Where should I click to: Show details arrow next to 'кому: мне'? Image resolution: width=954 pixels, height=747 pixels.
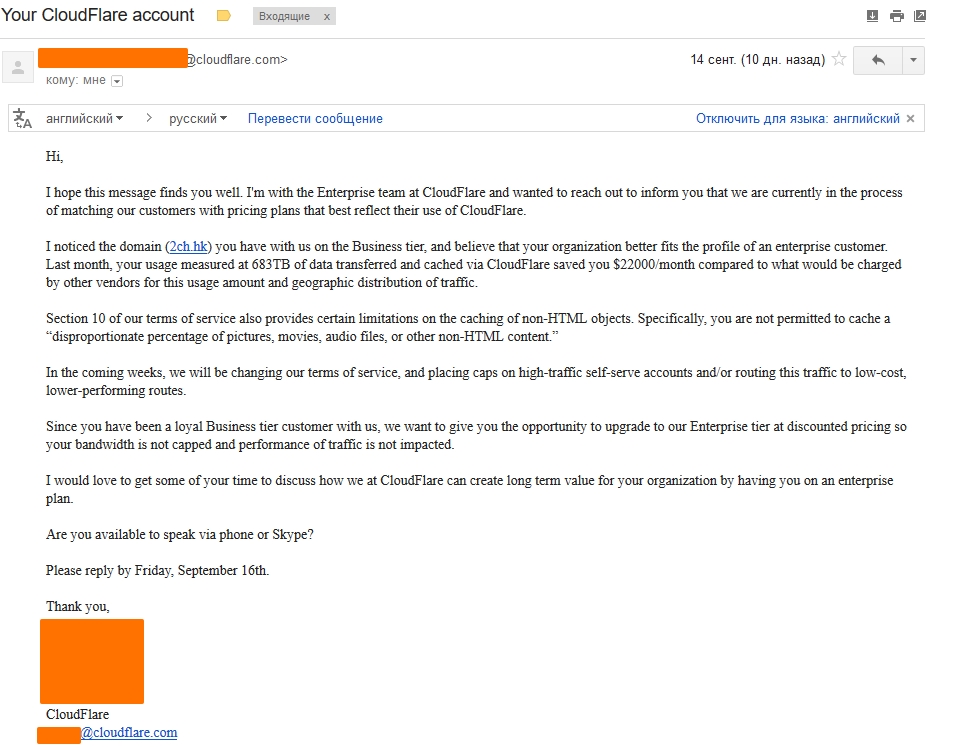point(117,81)
